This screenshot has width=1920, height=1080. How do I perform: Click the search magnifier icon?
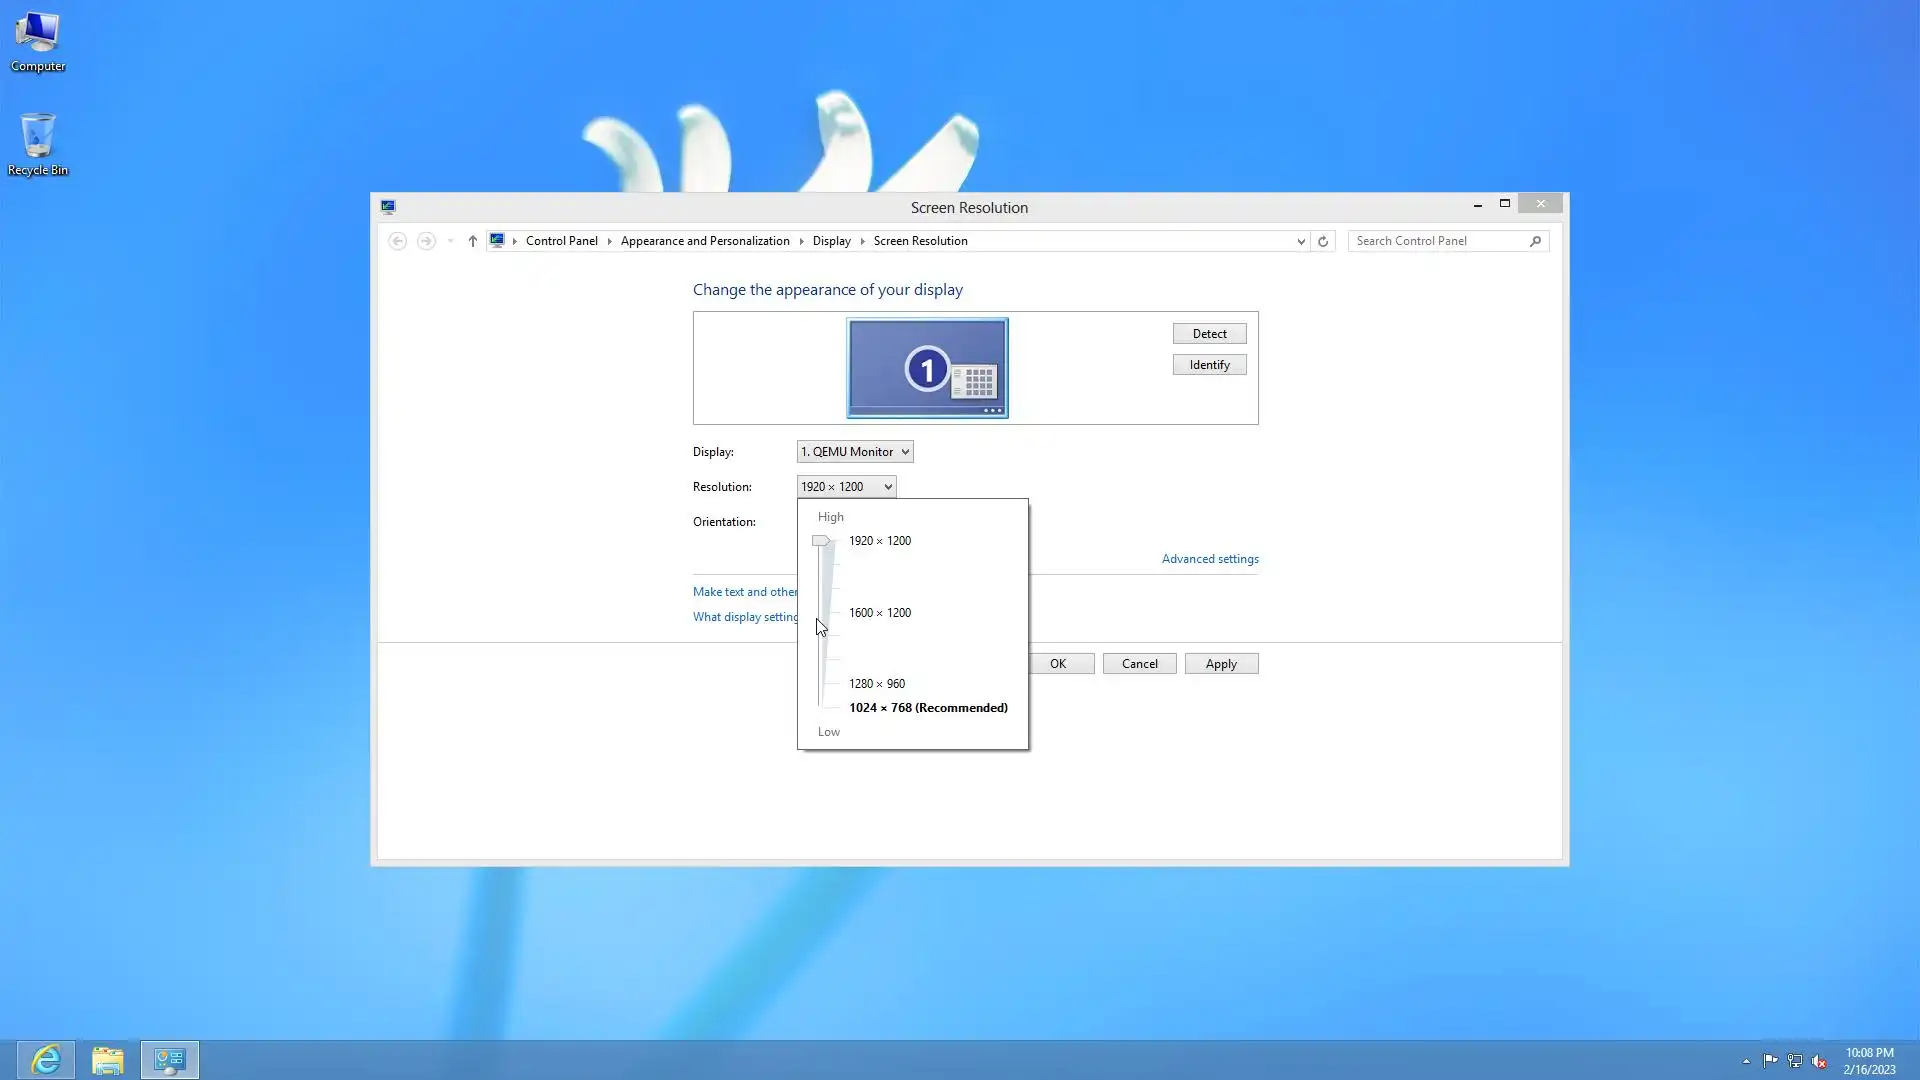coord(1535,241)
